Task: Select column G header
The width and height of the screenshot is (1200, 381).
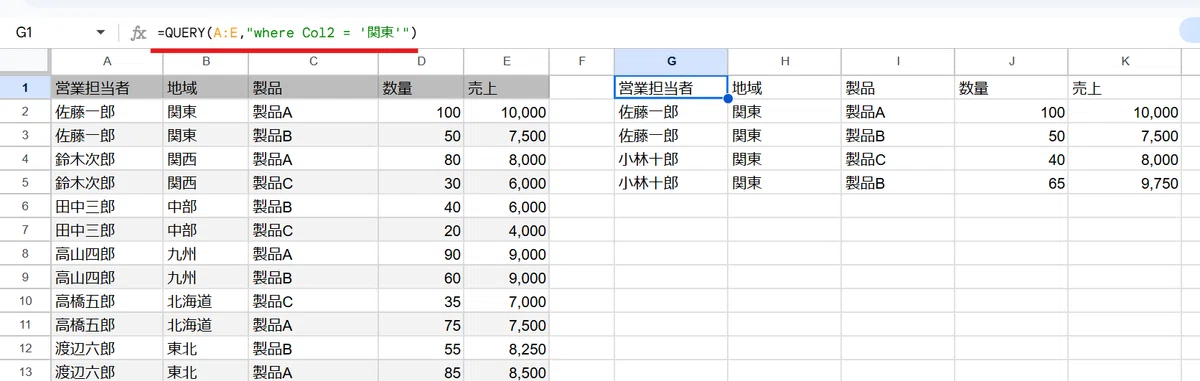Action: tap(670, 61)
